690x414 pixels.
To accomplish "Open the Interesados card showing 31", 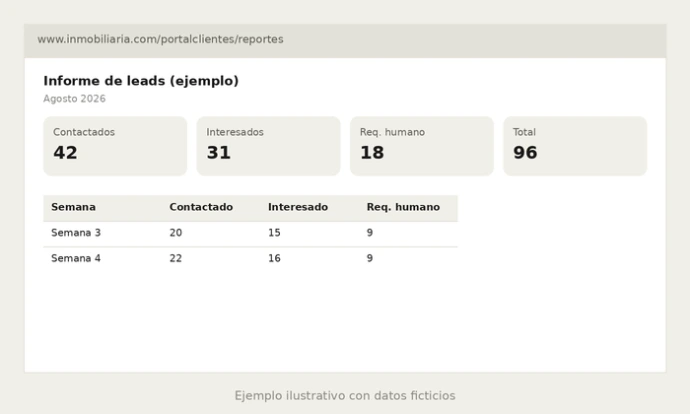I will [x=268, y=146].
